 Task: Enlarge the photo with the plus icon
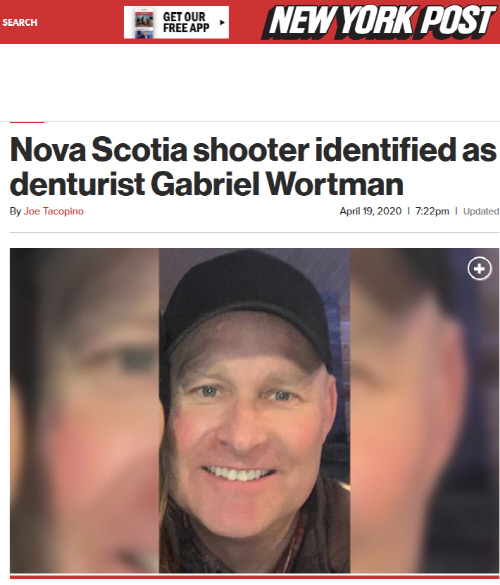pos(479,268)
